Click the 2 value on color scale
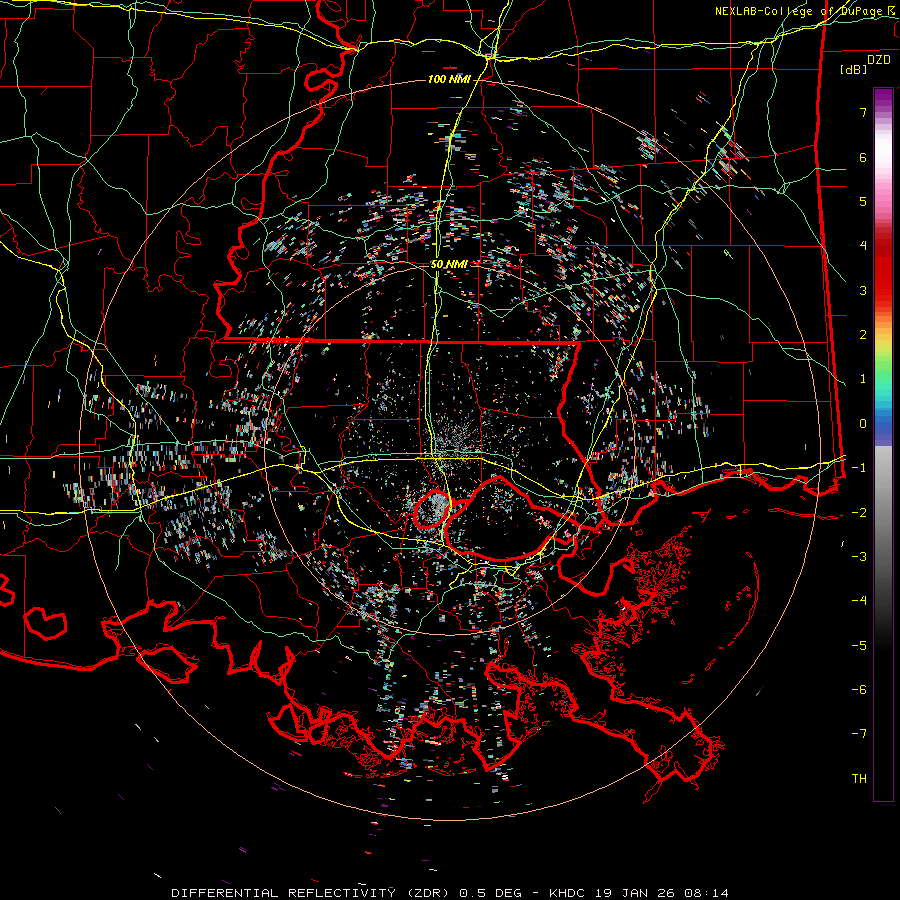This screenshot has height=900, width=900. [x=863, y=335]
